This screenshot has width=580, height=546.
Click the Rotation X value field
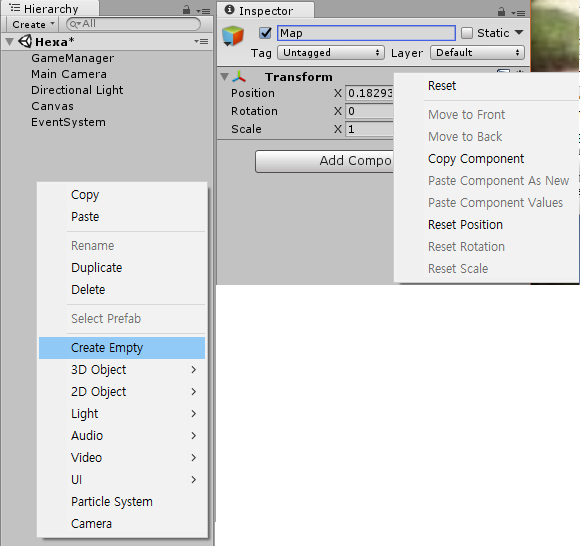click(x=369, y=111)
